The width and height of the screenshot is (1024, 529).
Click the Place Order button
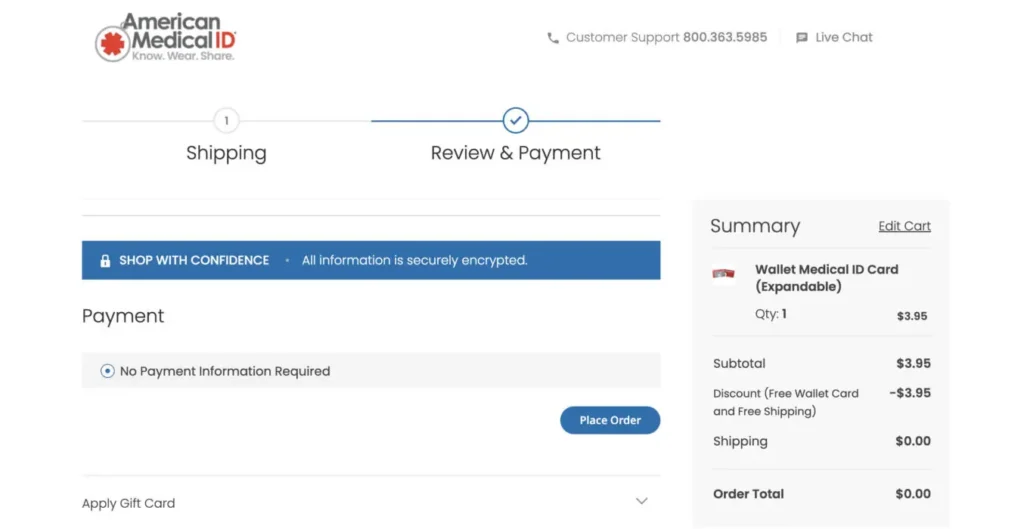click(610, 420)
